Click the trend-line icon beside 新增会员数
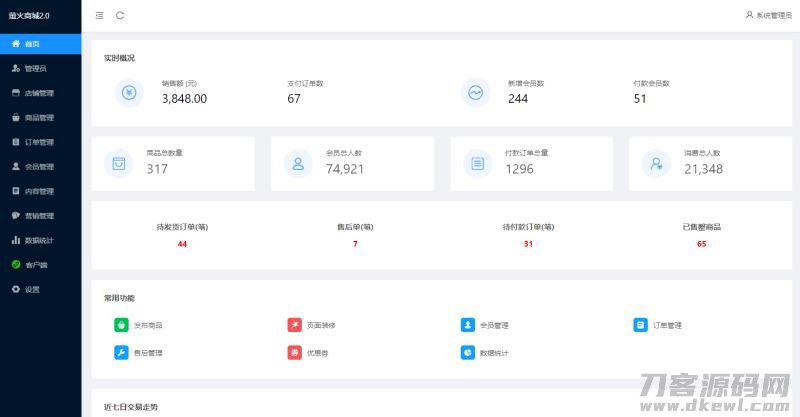The height and width of the screenshot is (417, 800). tap(476, 93)
